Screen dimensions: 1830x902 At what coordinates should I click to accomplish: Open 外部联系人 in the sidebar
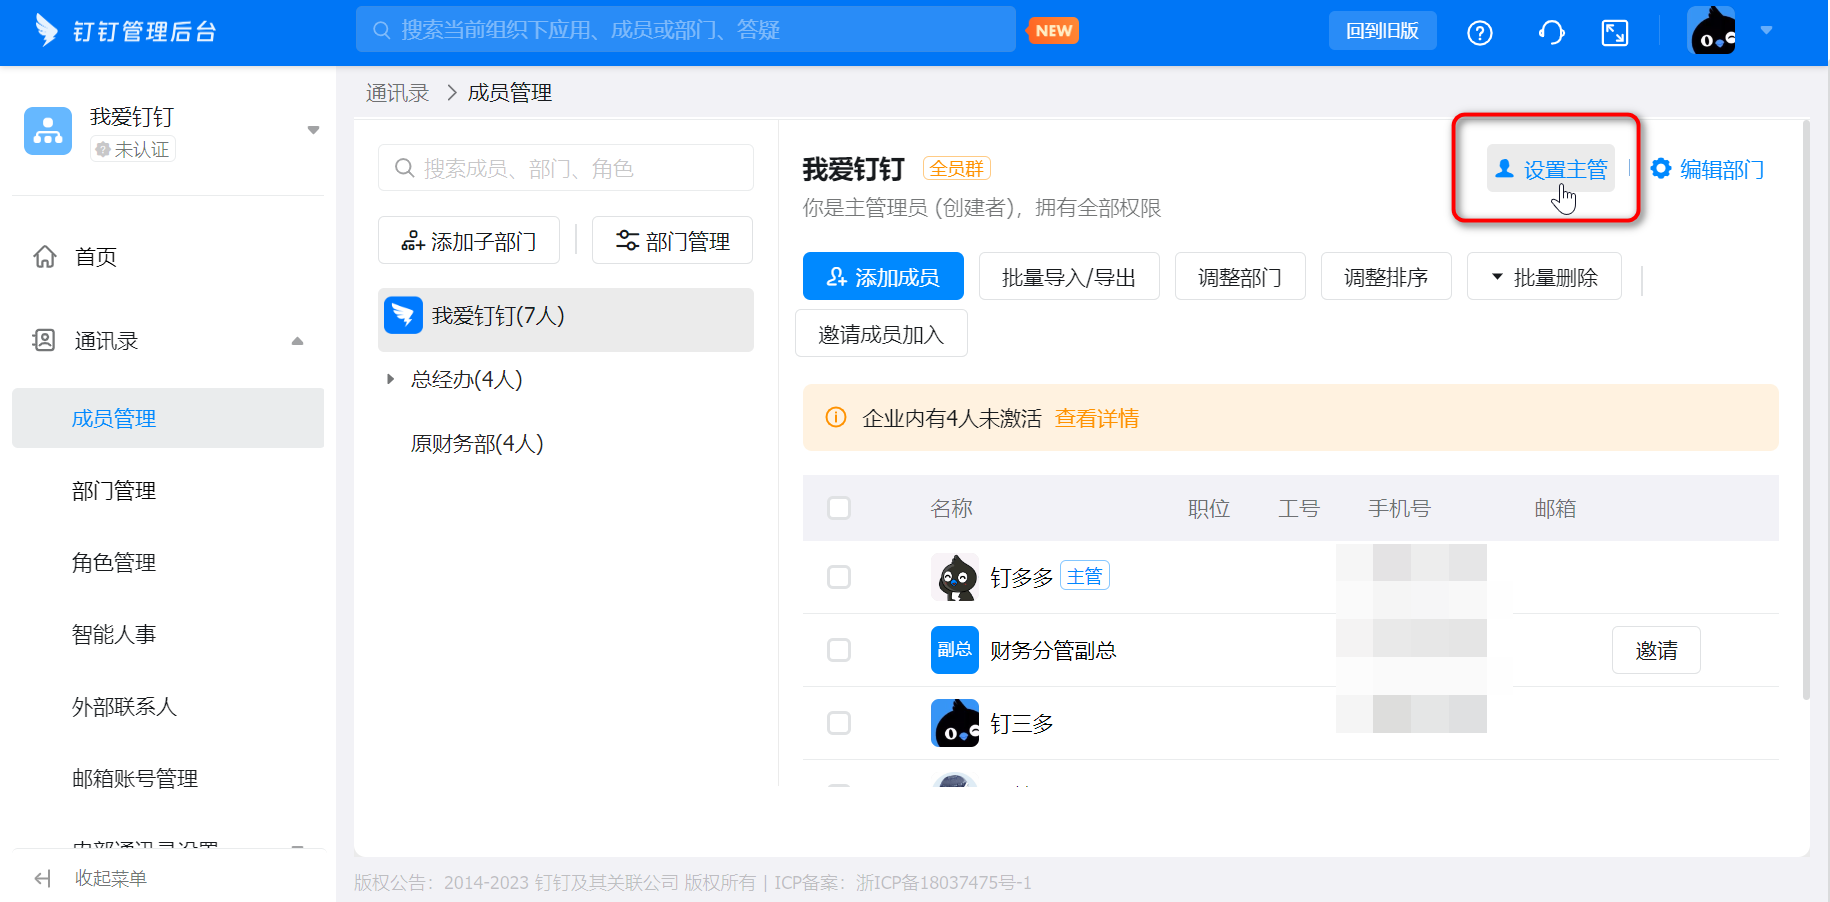pos(124,707)
